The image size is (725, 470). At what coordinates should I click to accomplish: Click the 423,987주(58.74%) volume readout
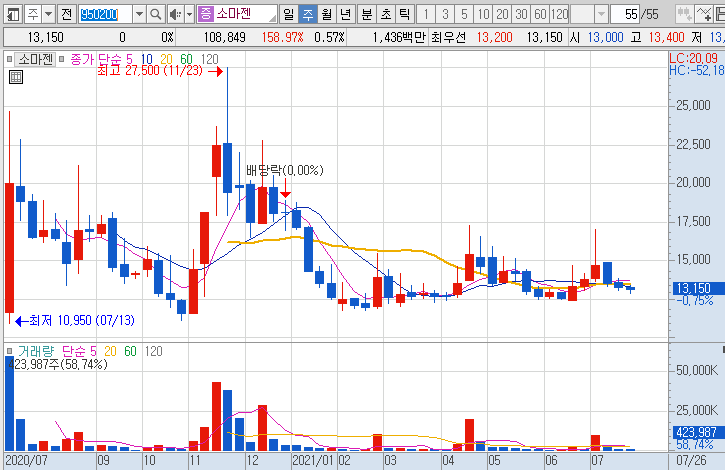tap(58, 364)
